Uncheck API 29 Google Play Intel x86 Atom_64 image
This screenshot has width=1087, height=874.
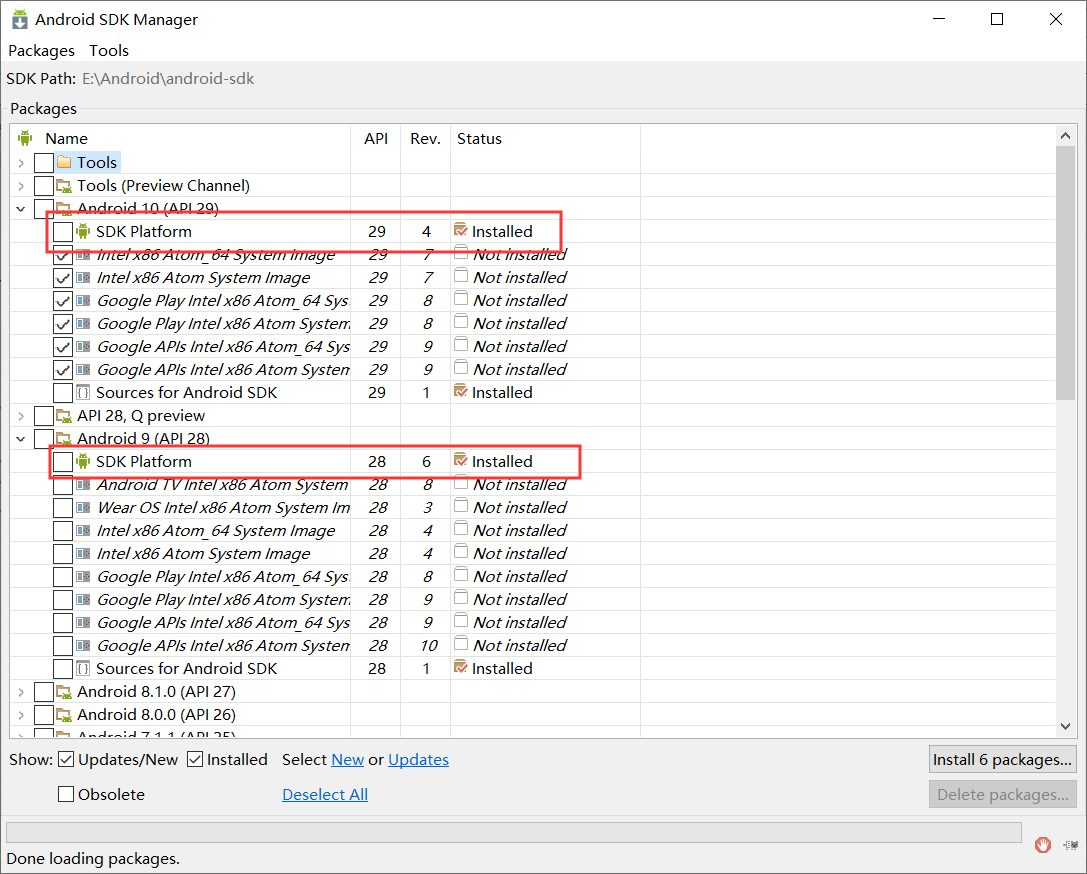coord(63,301)
